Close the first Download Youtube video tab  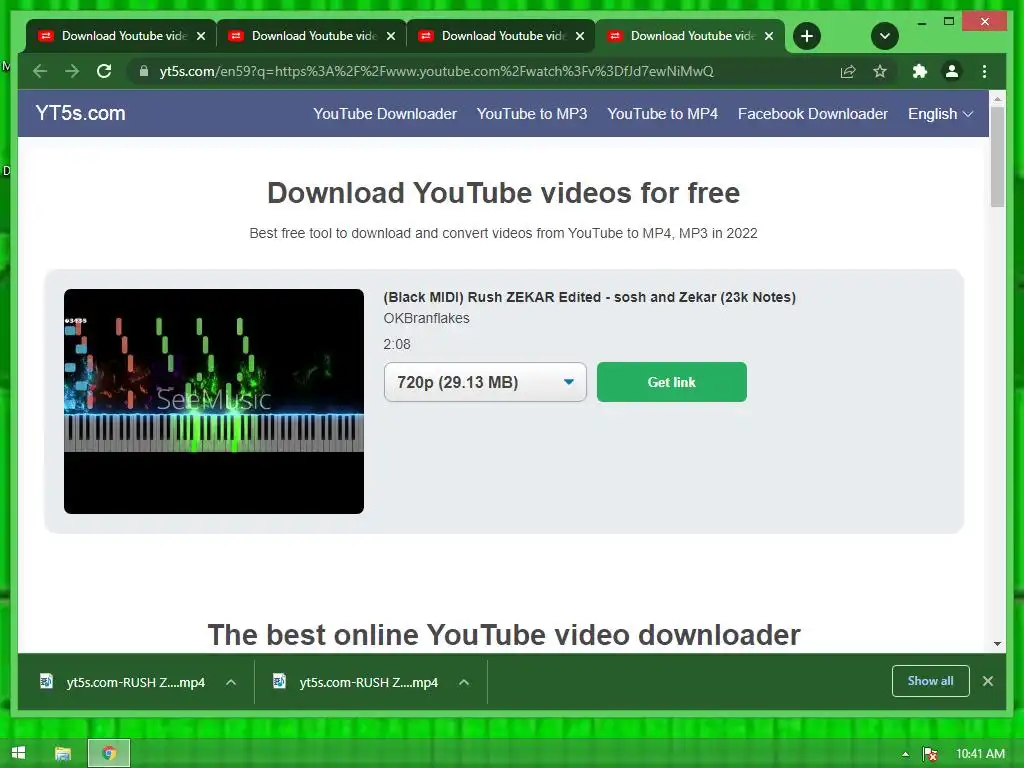pyautogui.click(x=201, y=36)
